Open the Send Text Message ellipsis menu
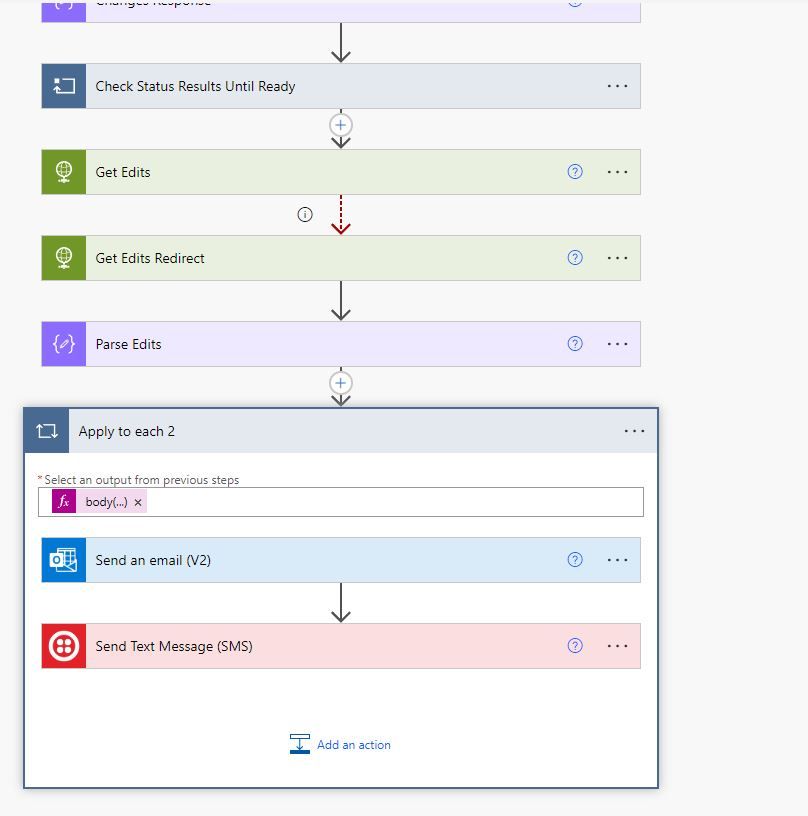This screenshot has width=808, height=816. 618,646
